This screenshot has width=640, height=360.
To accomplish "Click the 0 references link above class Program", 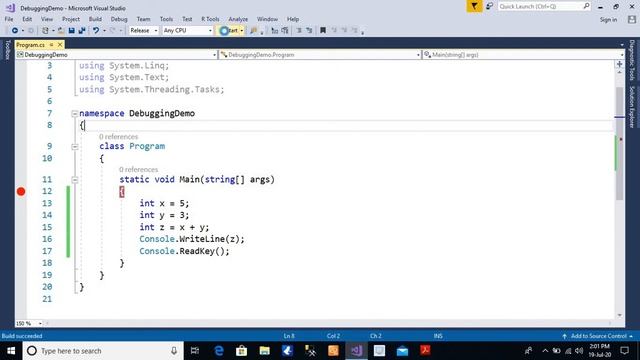I will [118, 137].
